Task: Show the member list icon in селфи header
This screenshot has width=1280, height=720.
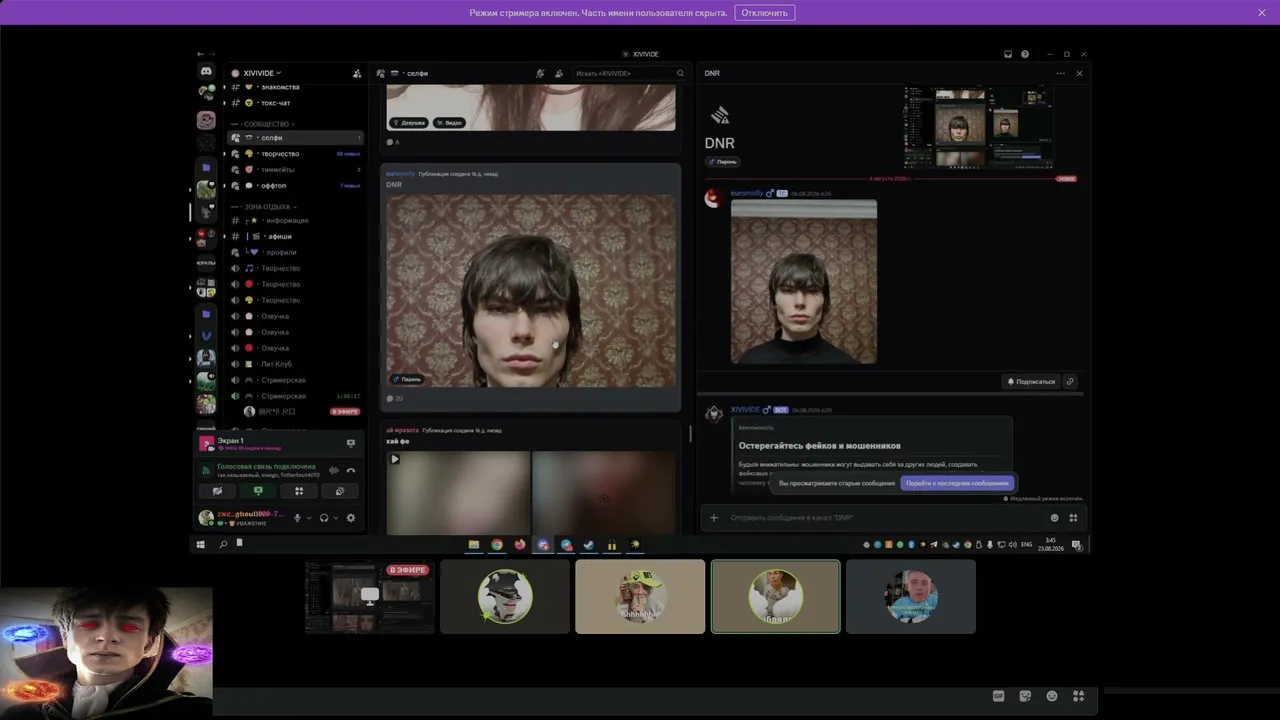Action: point(559,73)
